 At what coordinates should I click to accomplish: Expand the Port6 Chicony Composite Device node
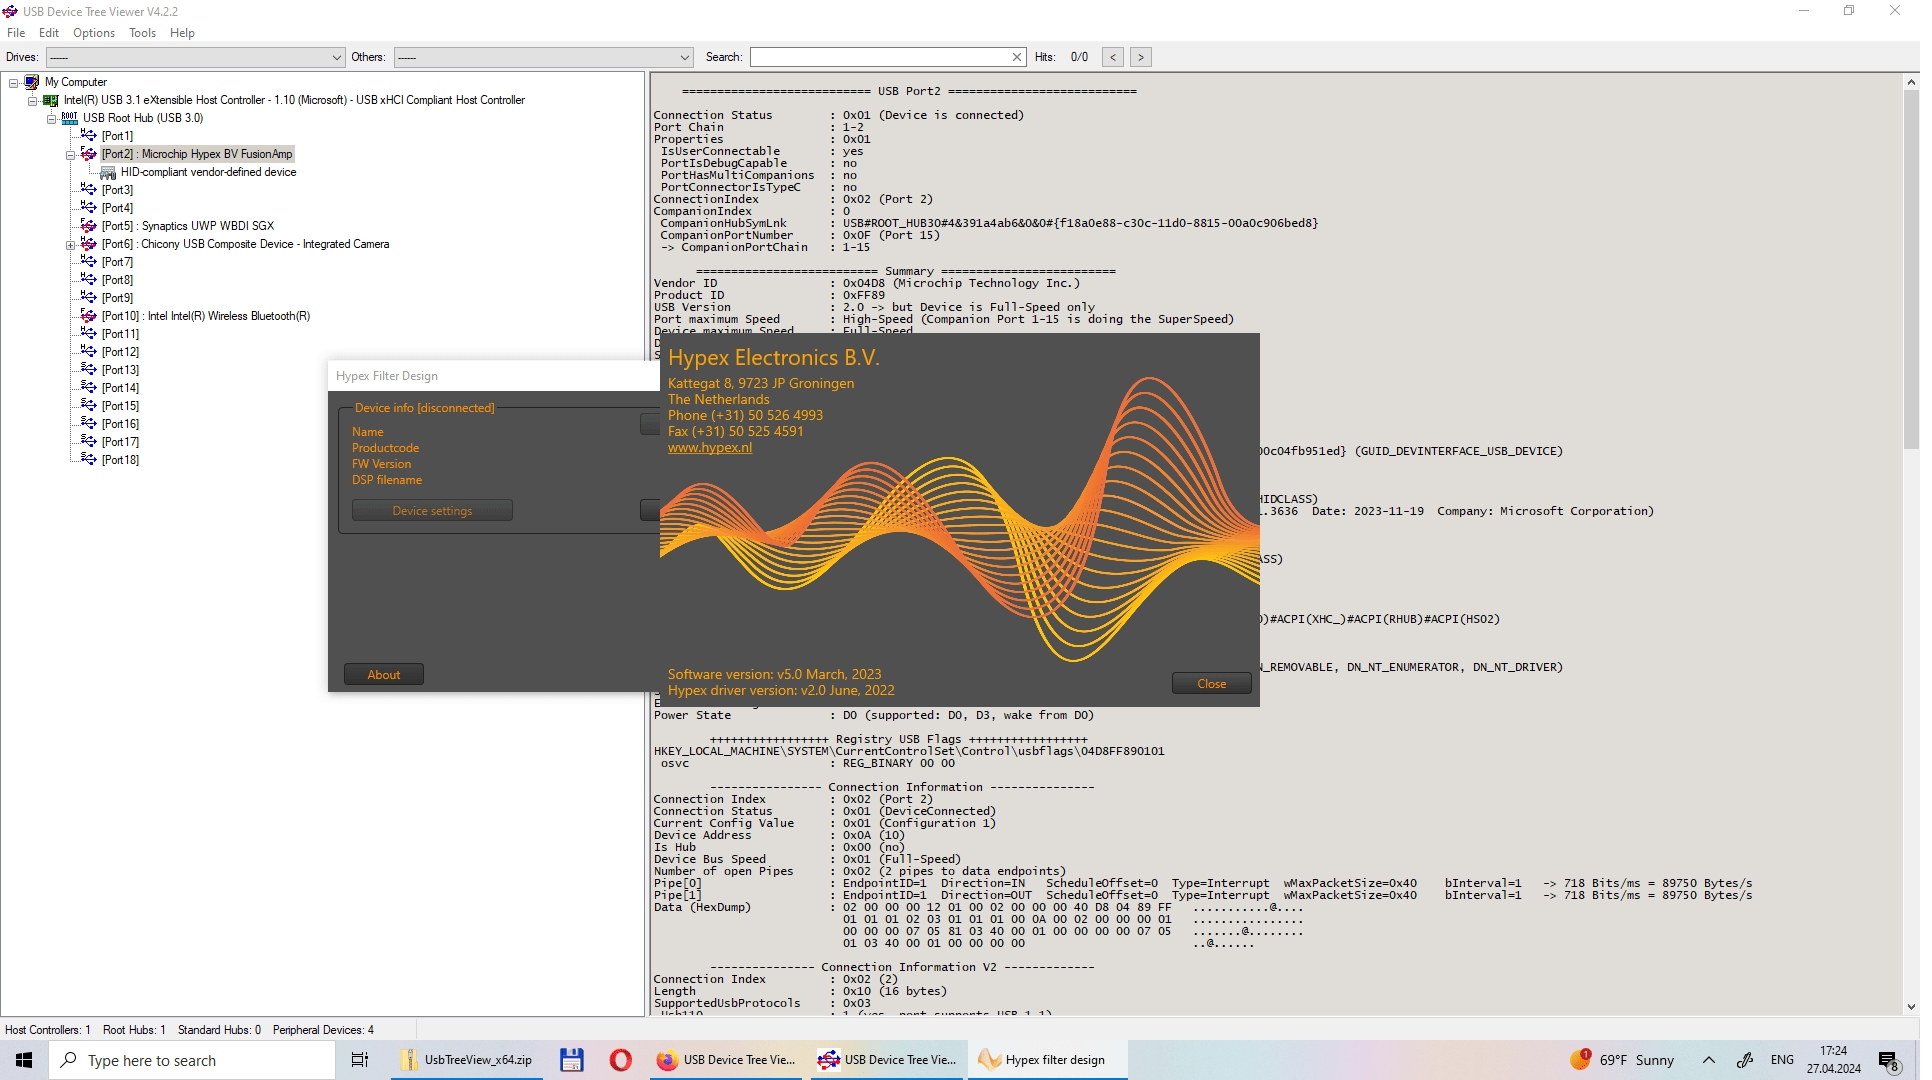(x=70, y=245)
